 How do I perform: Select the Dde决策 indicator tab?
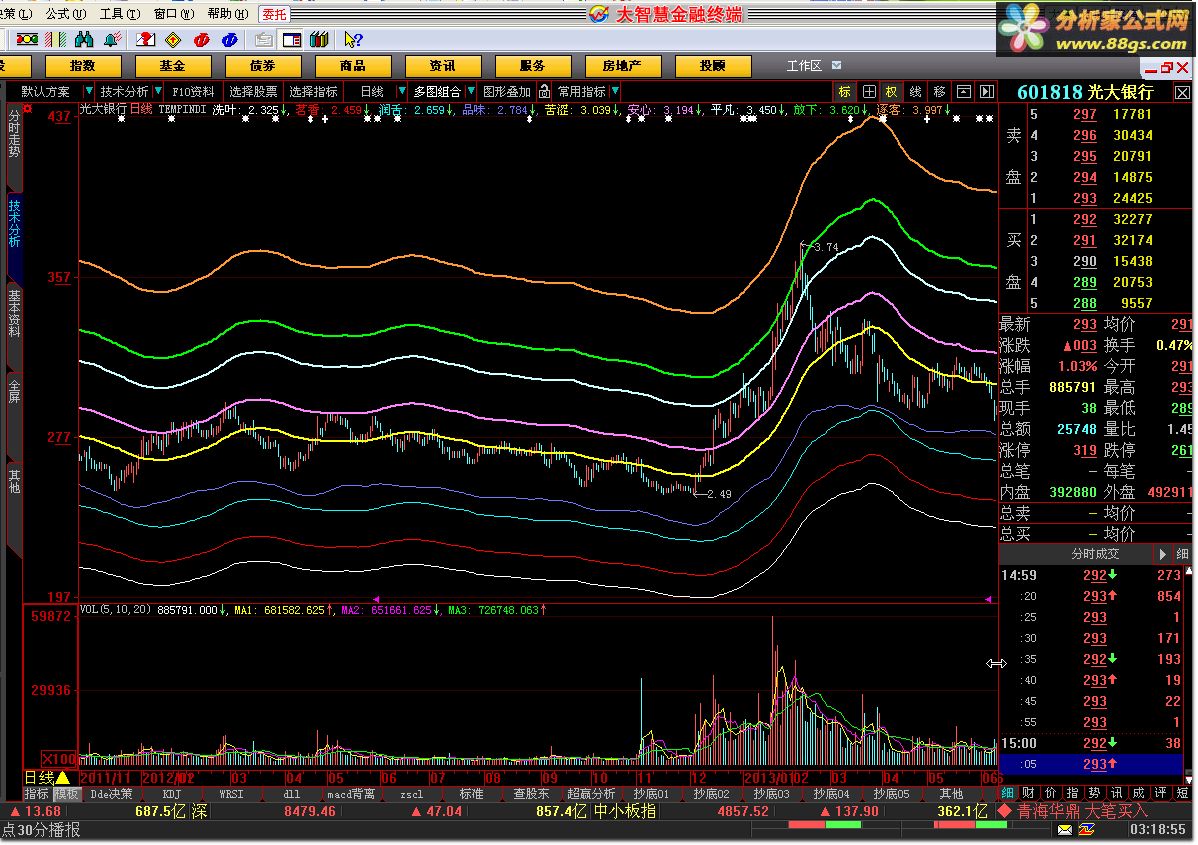[112, 795]
